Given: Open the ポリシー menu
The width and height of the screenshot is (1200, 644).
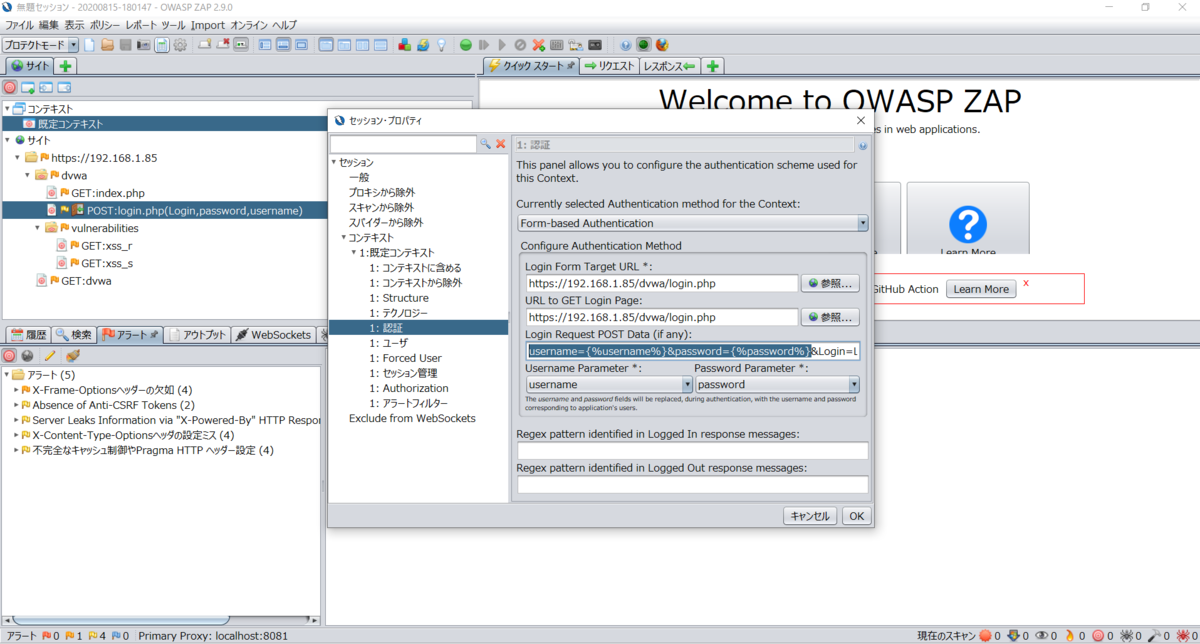Looking at the screenshot, I should click(104, 24).
